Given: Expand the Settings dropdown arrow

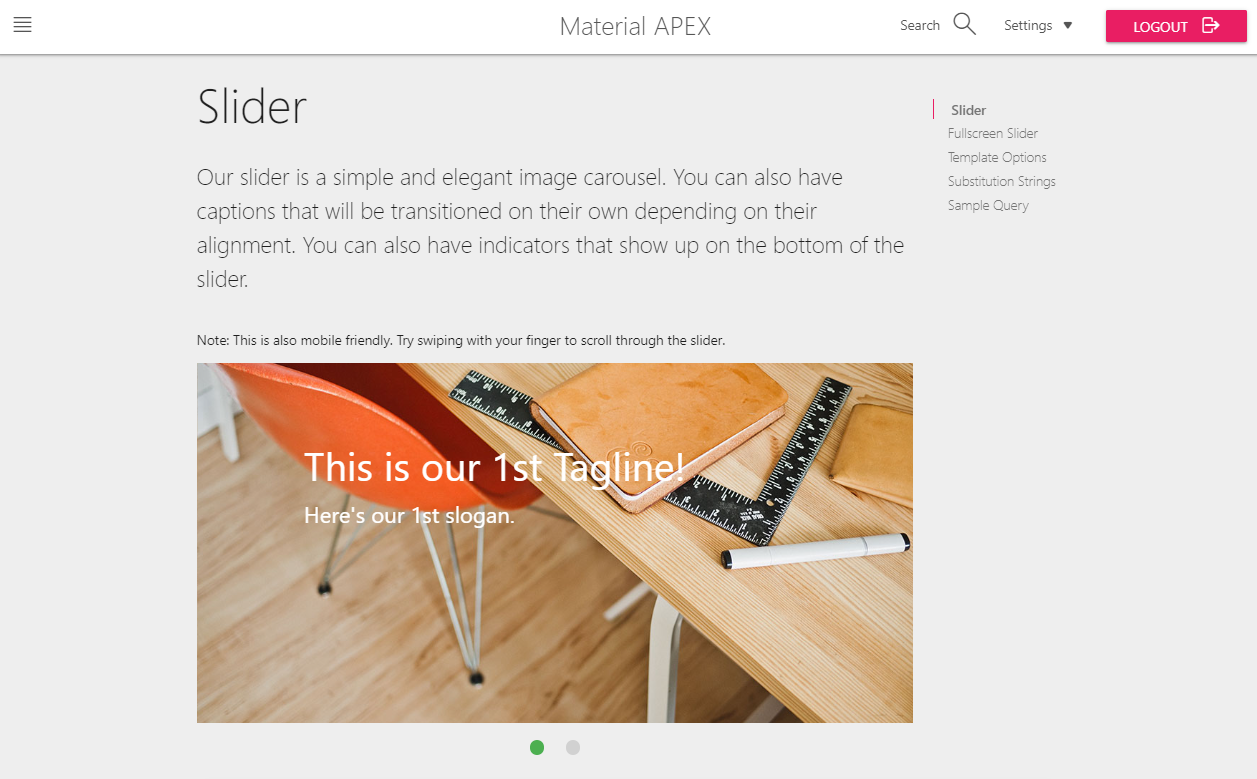Looking at the screenshot, I should 1067,26.
